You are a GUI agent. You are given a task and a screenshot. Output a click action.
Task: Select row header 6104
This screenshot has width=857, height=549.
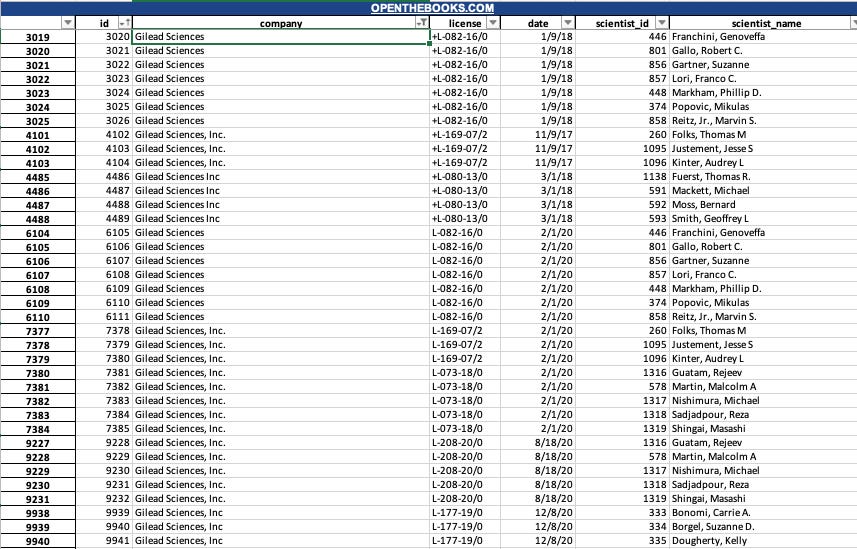[38, 233]
